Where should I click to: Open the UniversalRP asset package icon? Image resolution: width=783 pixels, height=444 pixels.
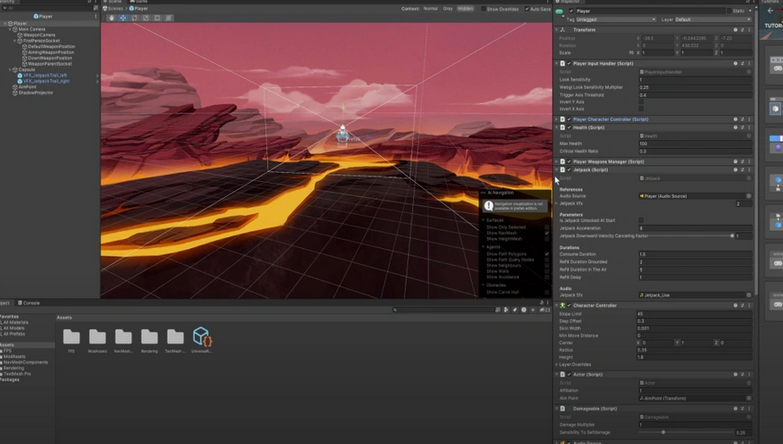pos(201,337)
